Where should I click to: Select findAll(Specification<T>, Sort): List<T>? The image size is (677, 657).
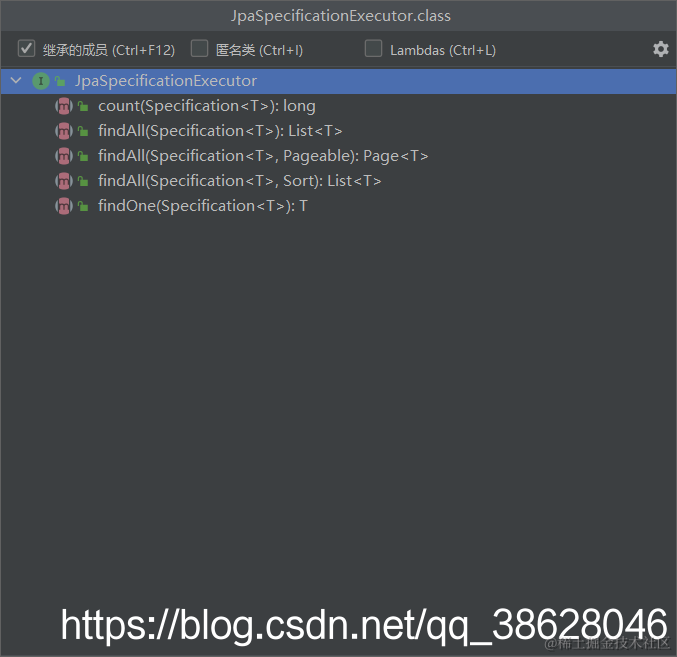[x=240, y=181]
